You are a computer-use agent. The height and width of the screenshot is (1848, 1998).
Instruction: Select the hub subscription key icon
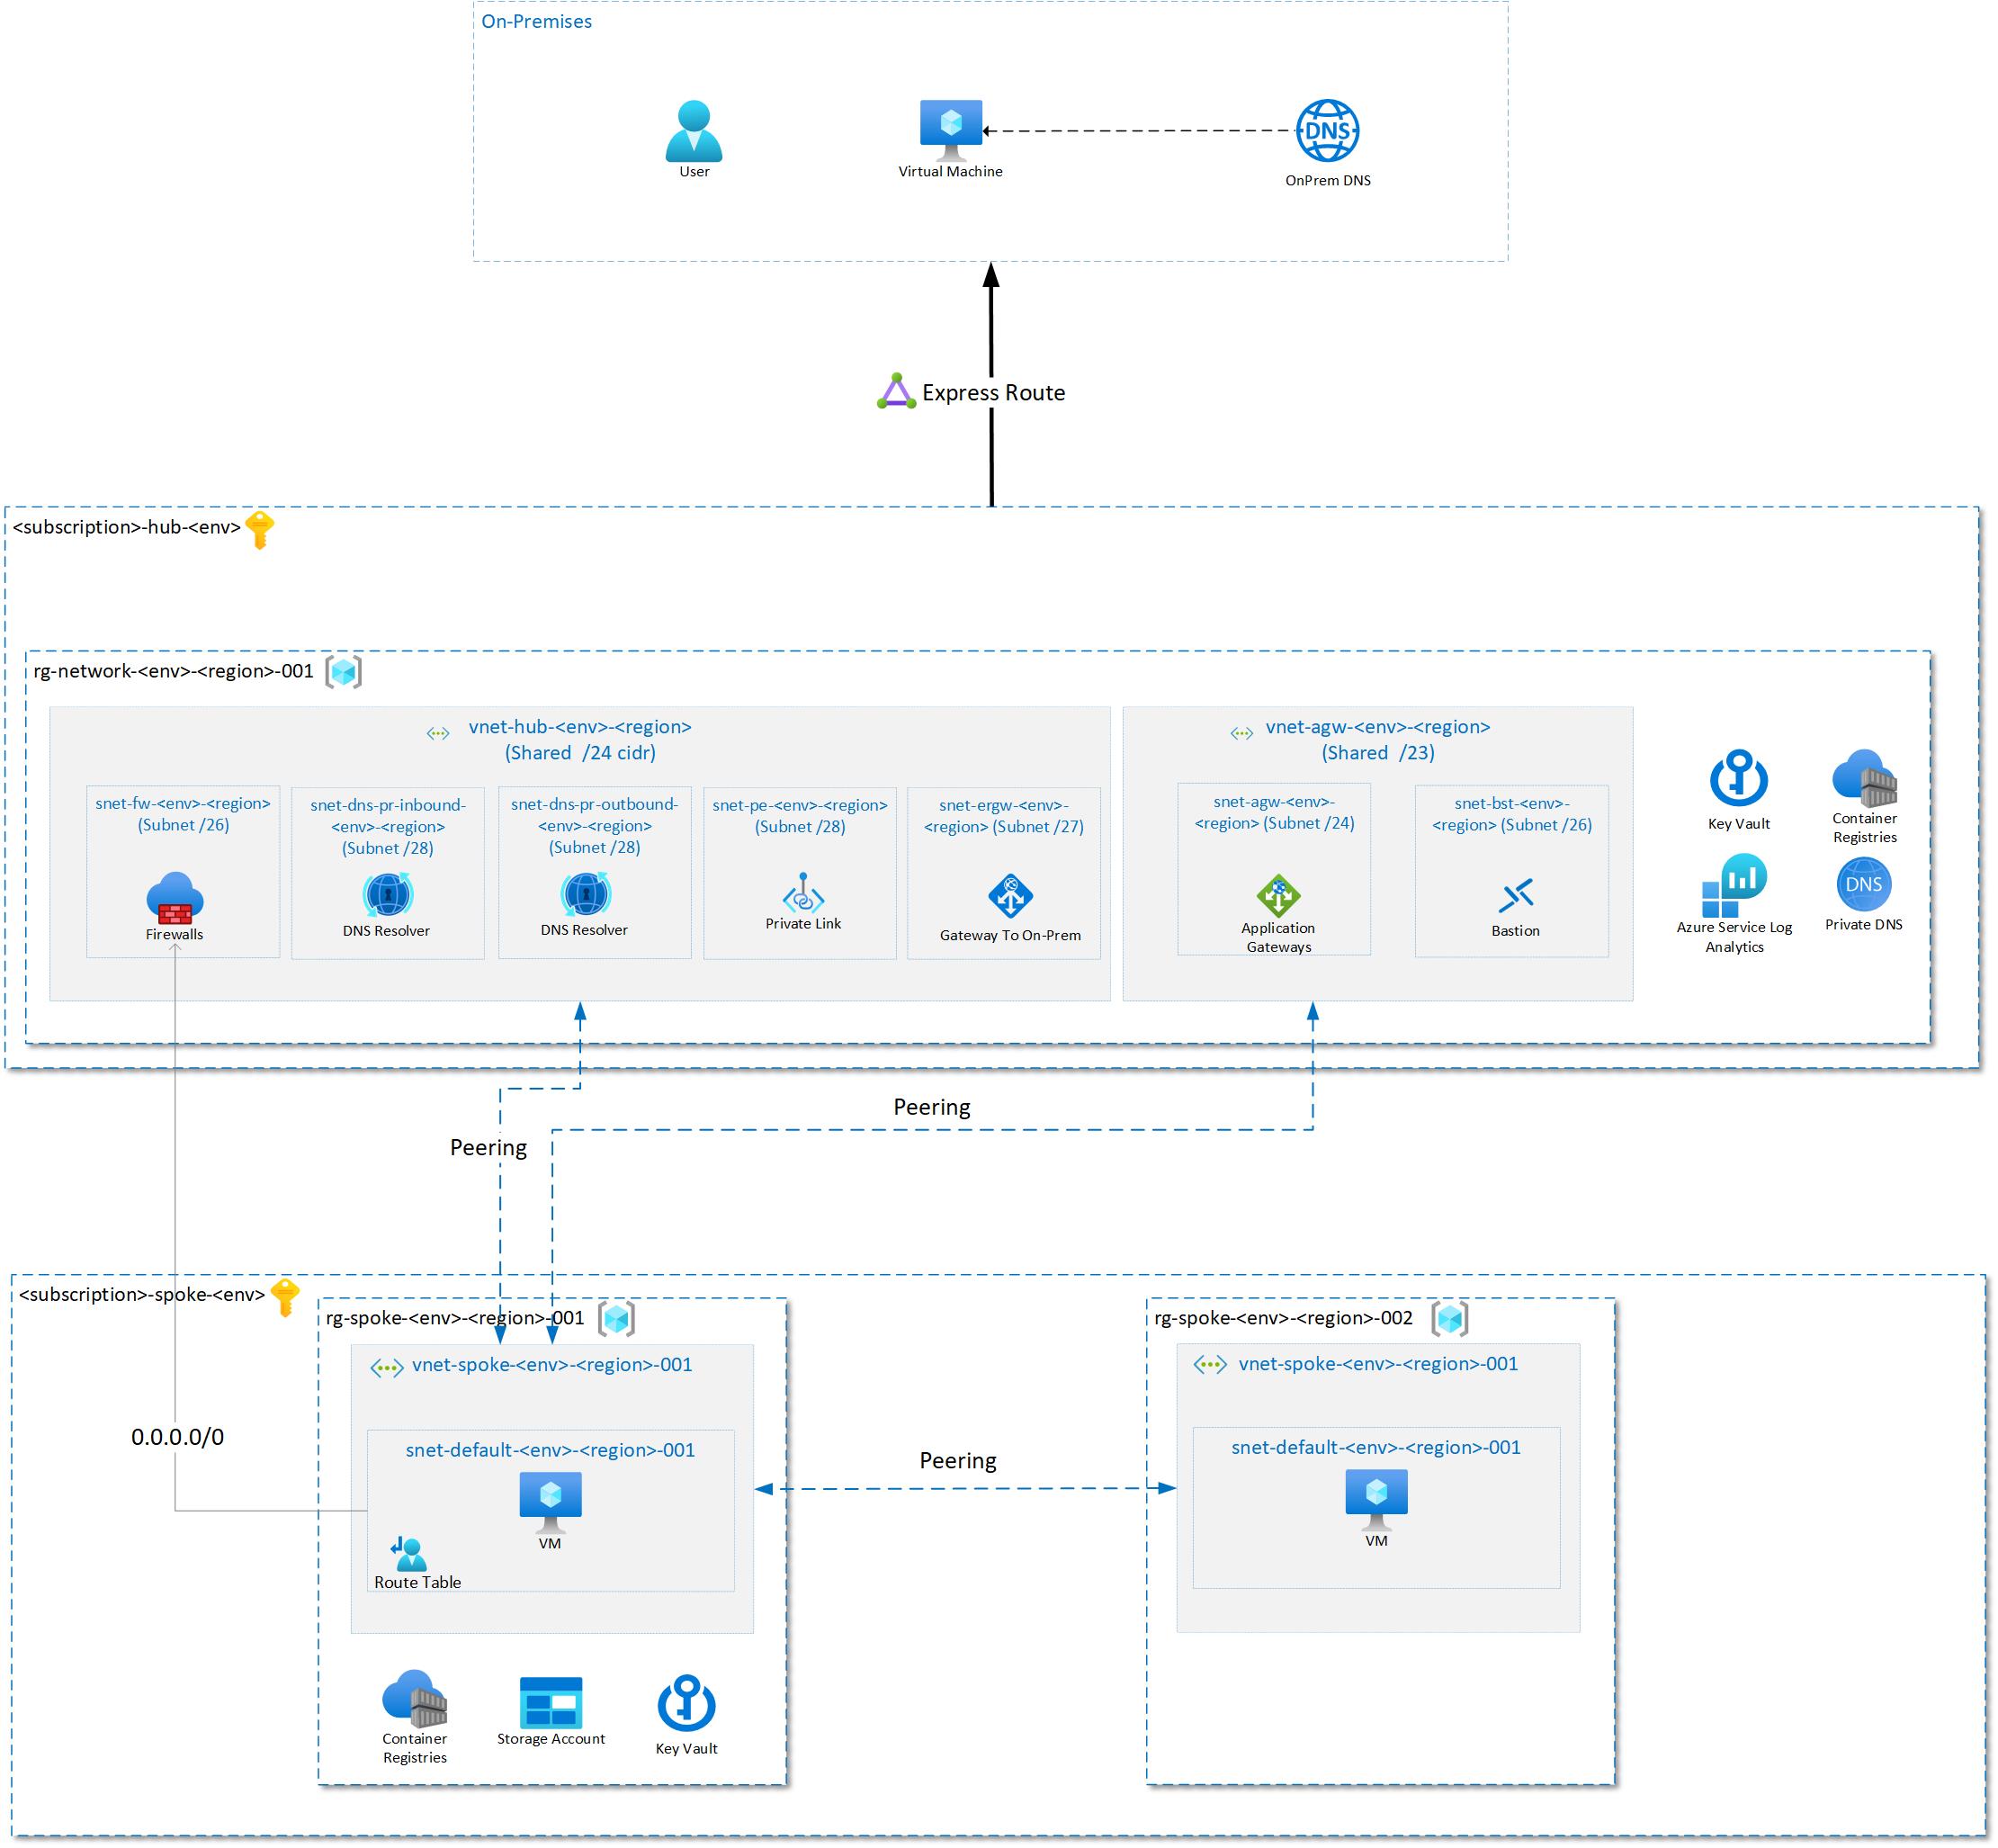coord(260,530)
